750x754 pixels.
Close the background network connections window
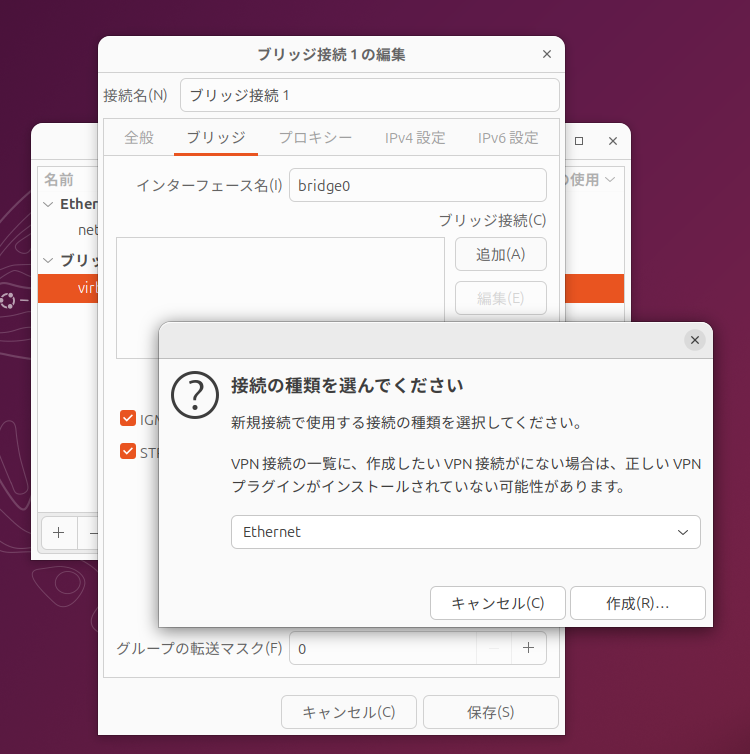(x=613, y=142)
